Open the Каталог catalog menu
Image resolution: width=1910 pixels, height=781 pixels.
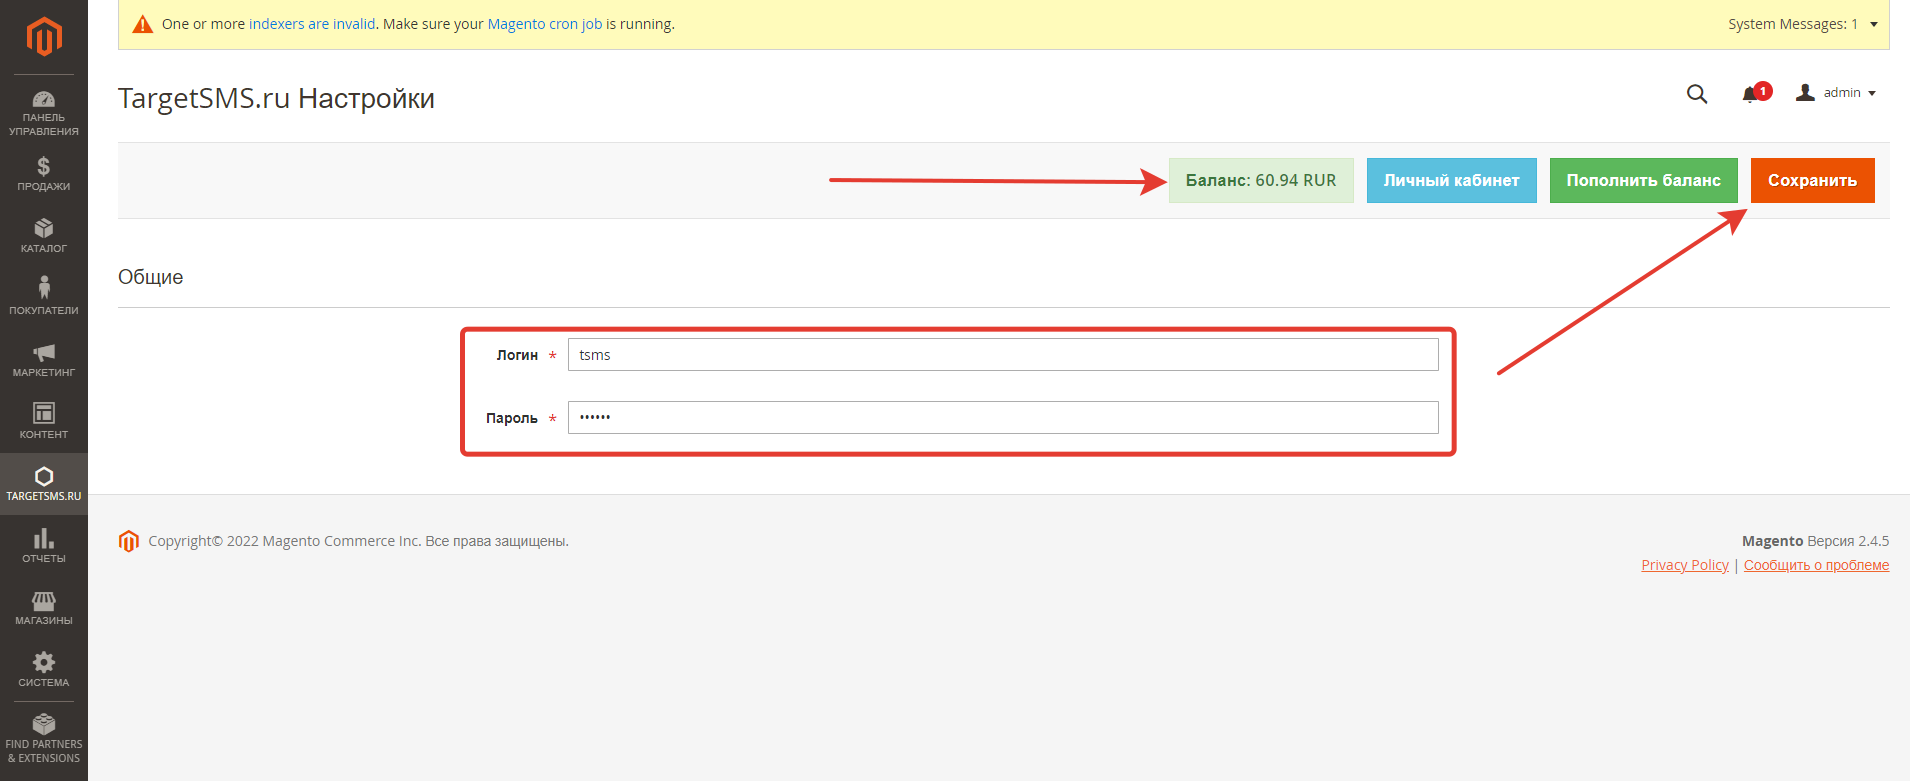[44, 236]
